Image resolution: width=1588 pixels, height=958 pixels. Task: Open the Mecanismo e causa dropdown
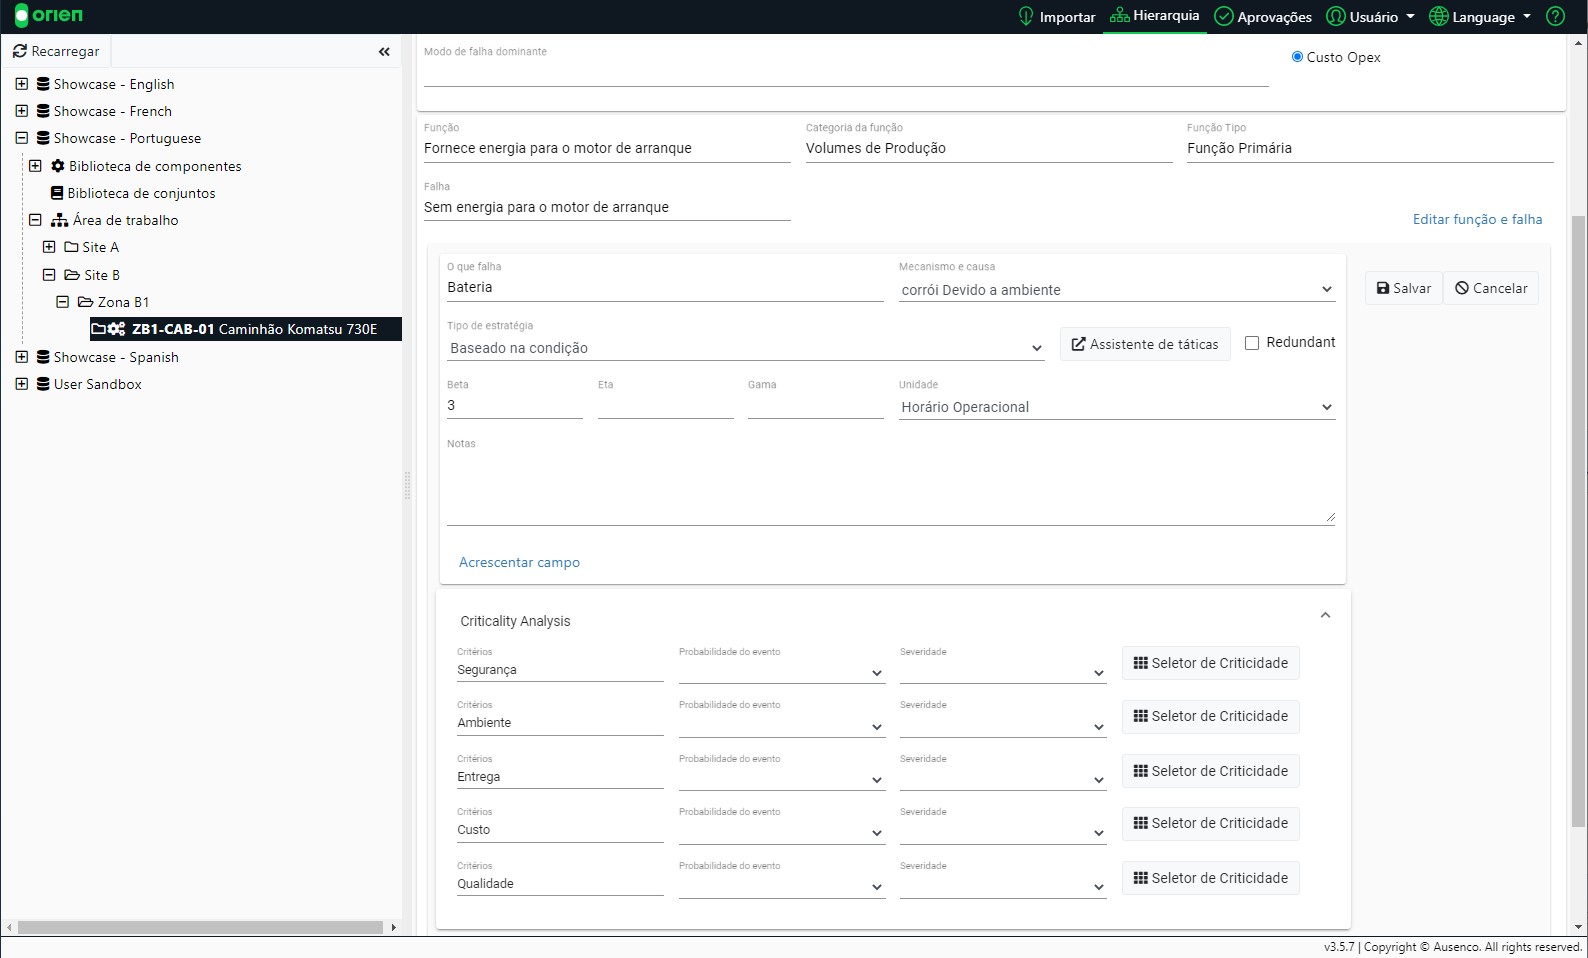pos(1117,290)
